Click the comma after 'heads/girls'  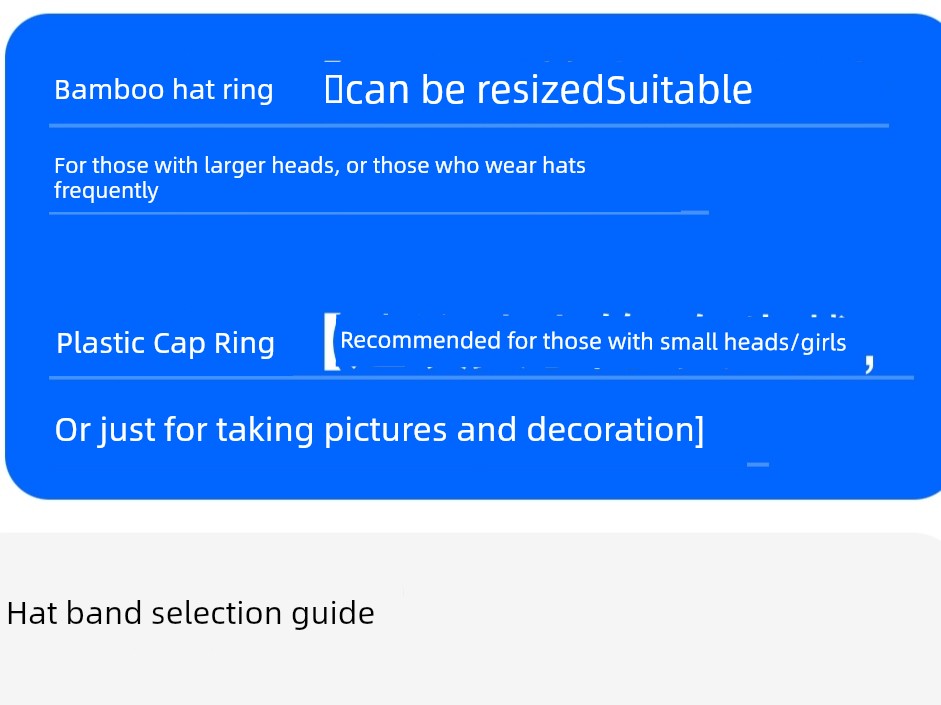869,362
